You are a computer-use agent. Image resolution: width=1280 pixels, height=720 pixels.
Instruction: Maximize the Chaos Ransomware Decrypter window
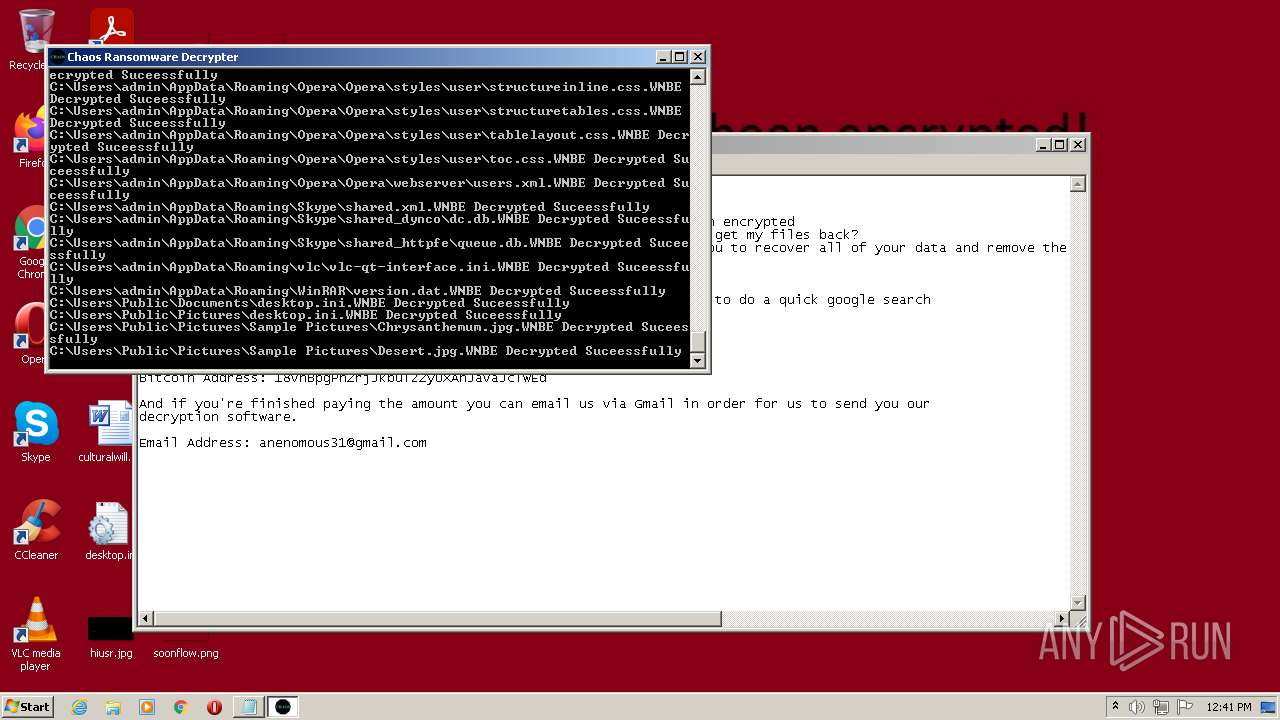(680, 57)
